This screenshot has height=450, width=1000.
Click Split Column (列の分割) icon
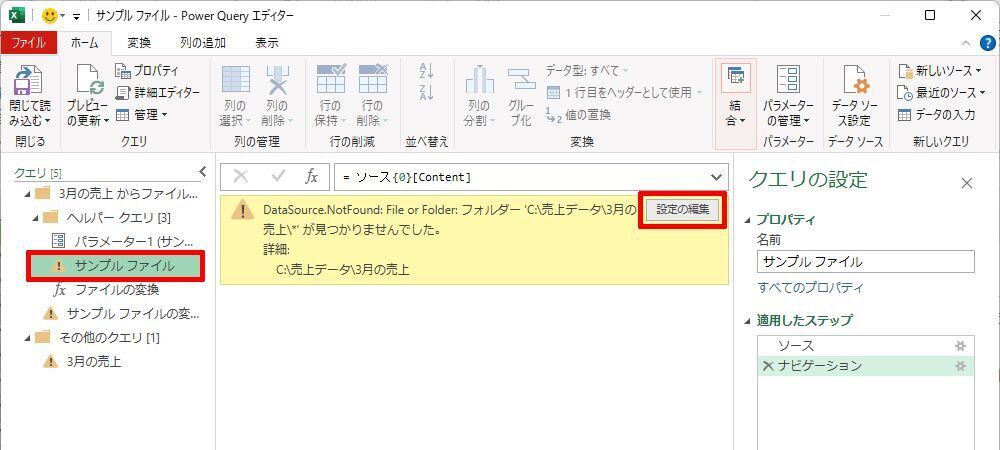480,79
